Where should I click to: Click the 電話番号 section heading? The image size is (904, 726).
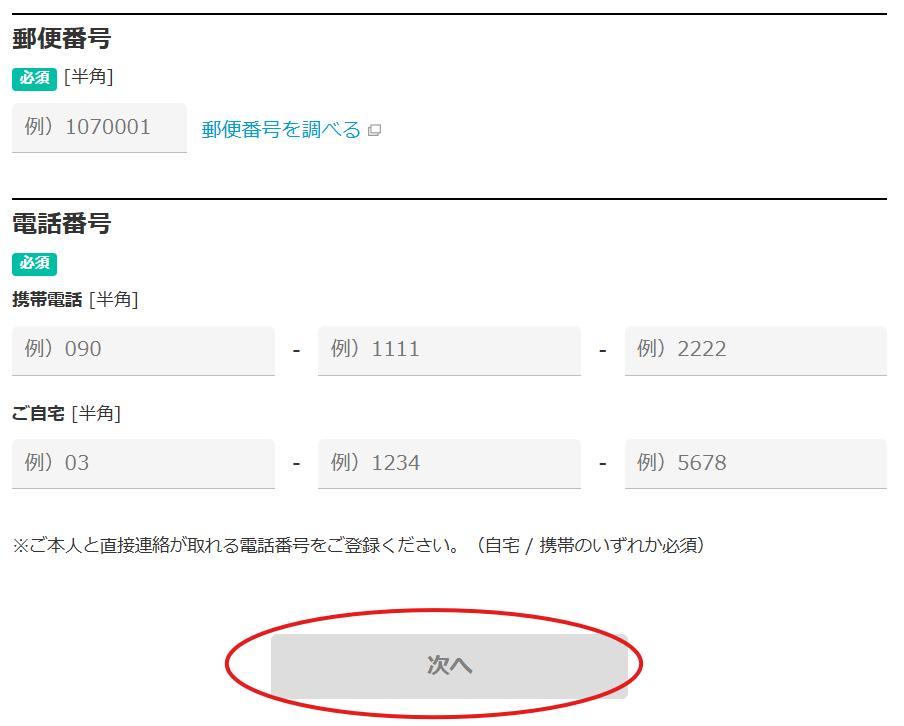[61, 223]
